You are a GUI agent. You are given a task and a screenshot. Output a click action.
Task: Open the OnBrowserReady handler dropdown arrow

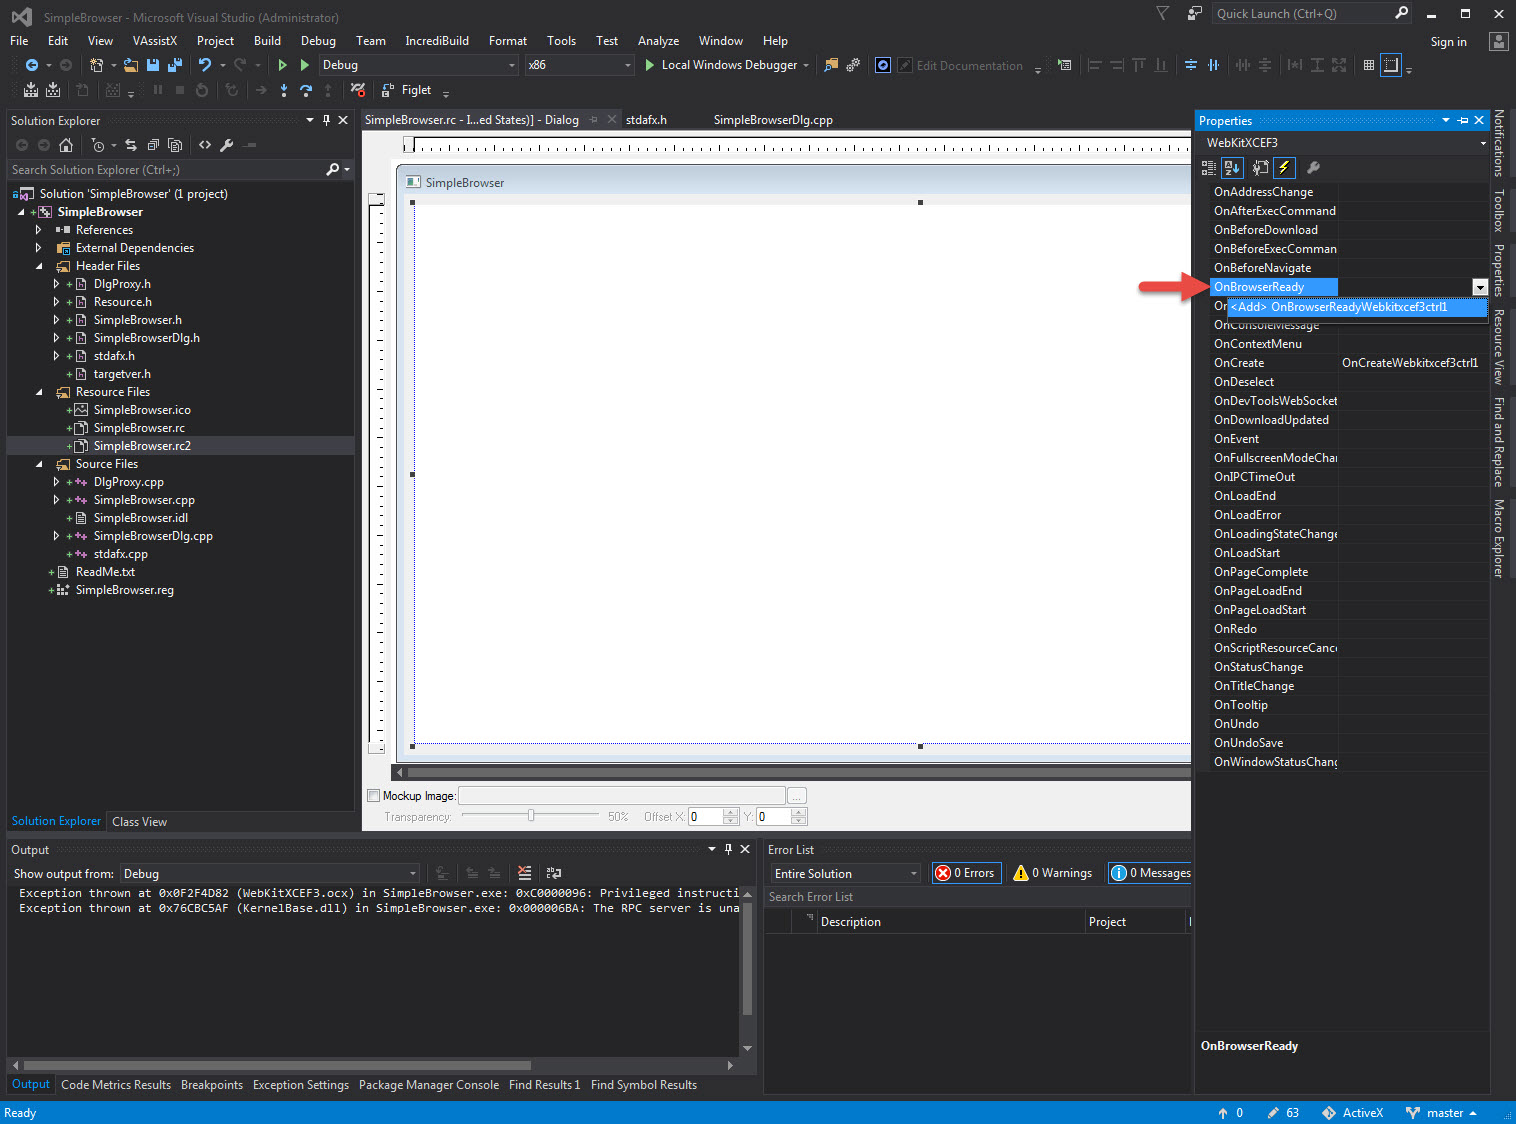pos(1480,288)
